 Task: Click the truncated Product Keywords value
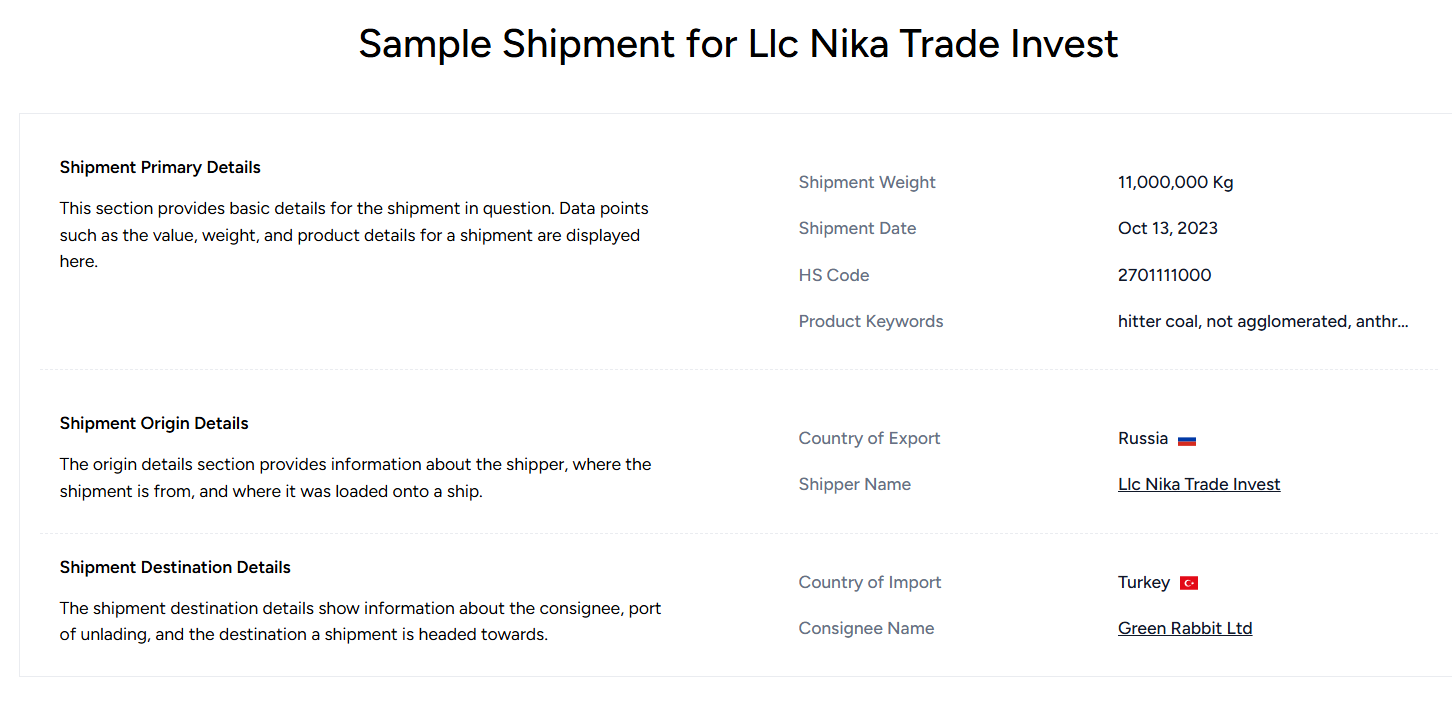[x=1263, y=321]
